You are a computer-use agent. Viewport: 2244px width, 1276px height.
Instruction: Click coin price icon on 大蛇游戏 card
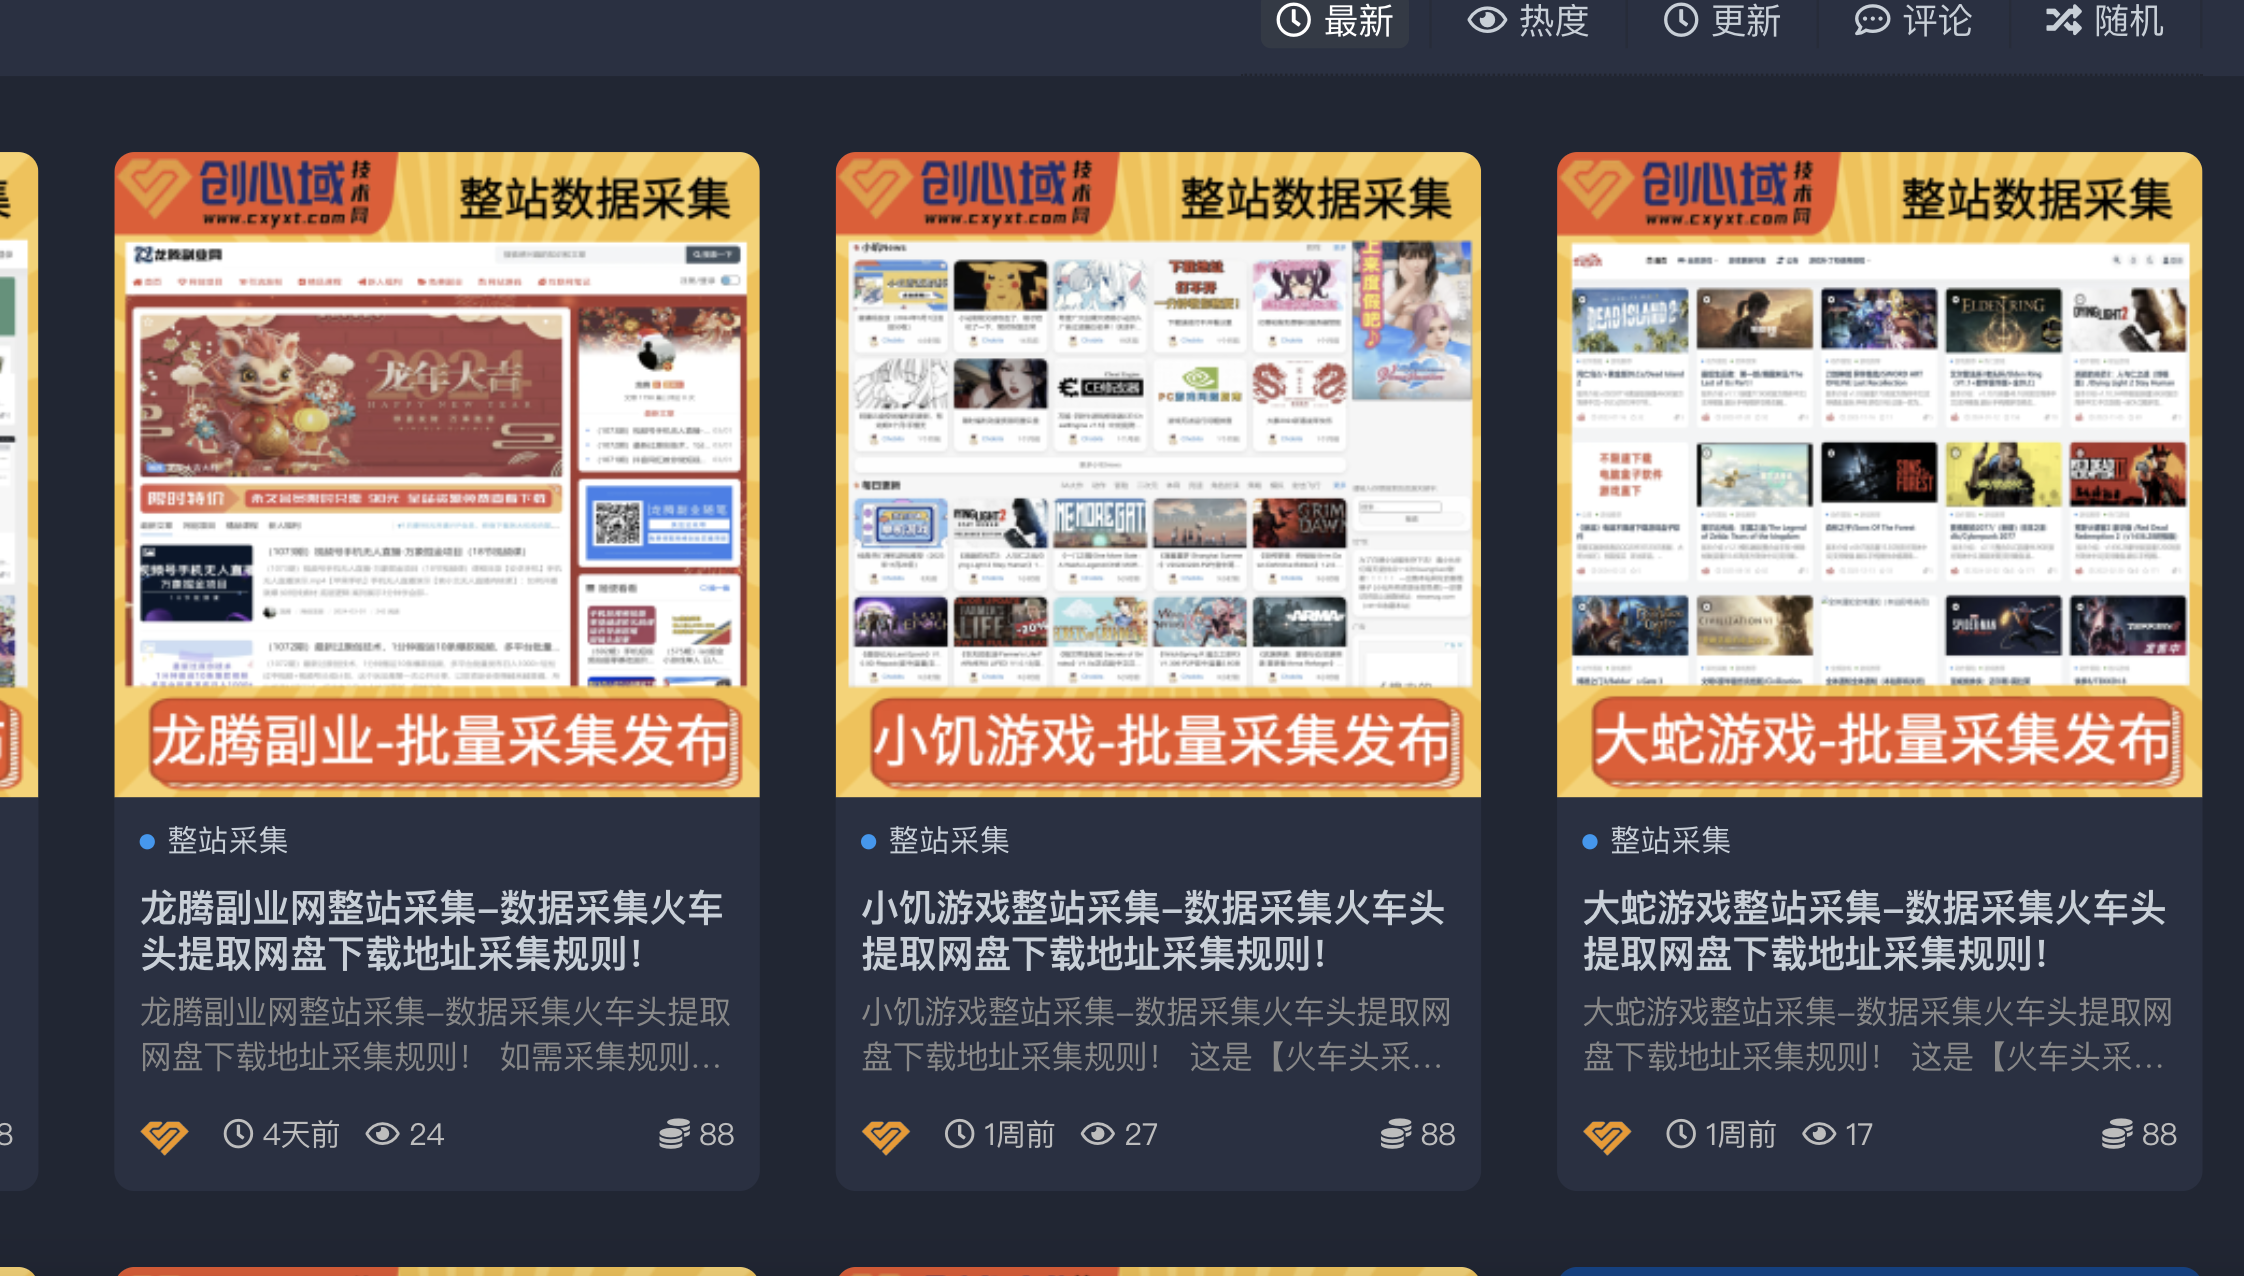point(2116,1134)
